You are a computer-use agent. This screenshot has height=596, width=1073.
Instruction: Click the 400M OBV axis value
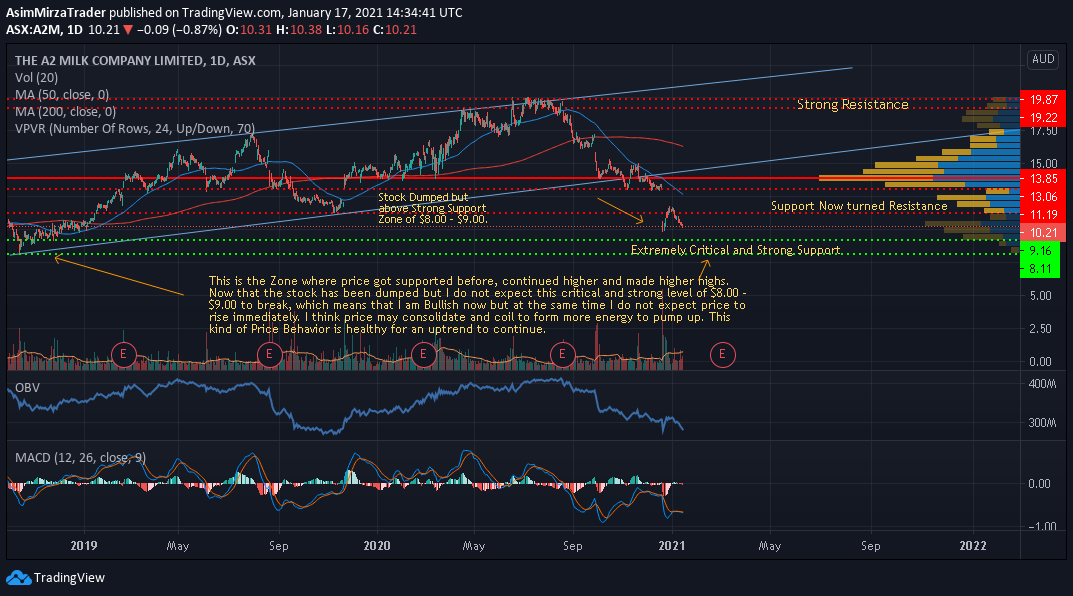(x=1042, y=384)
